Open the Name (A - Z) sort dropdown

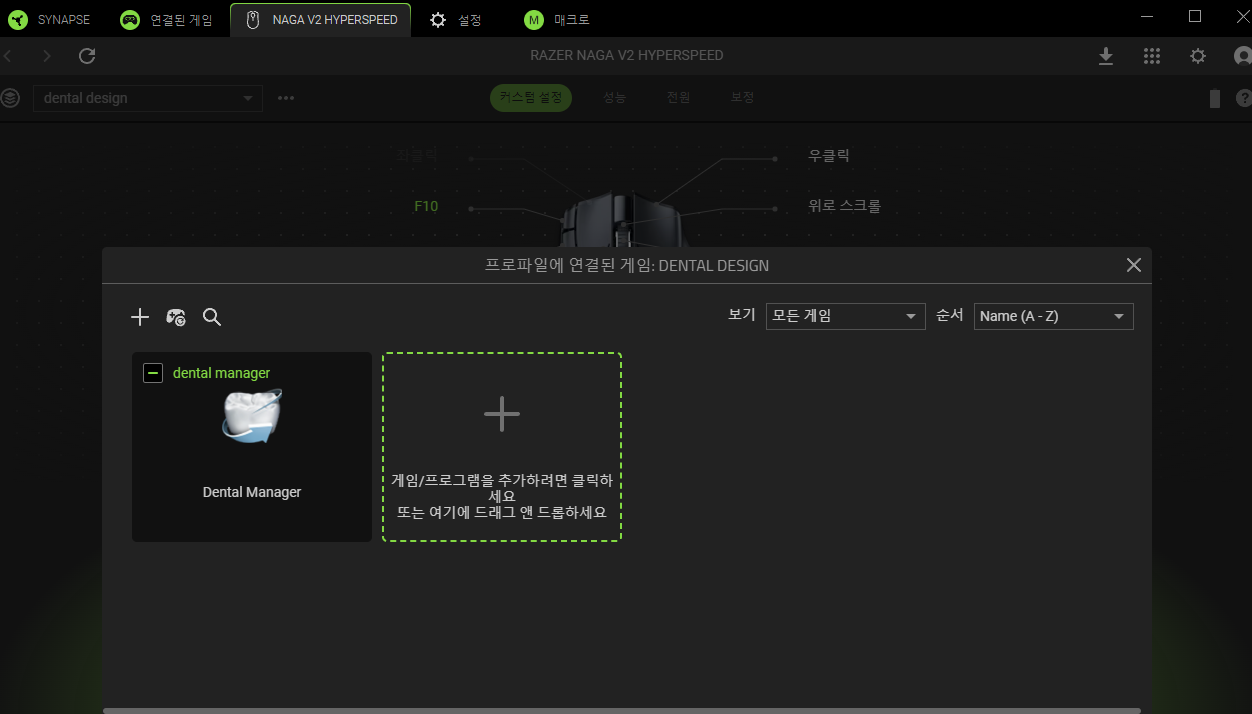1054,316
